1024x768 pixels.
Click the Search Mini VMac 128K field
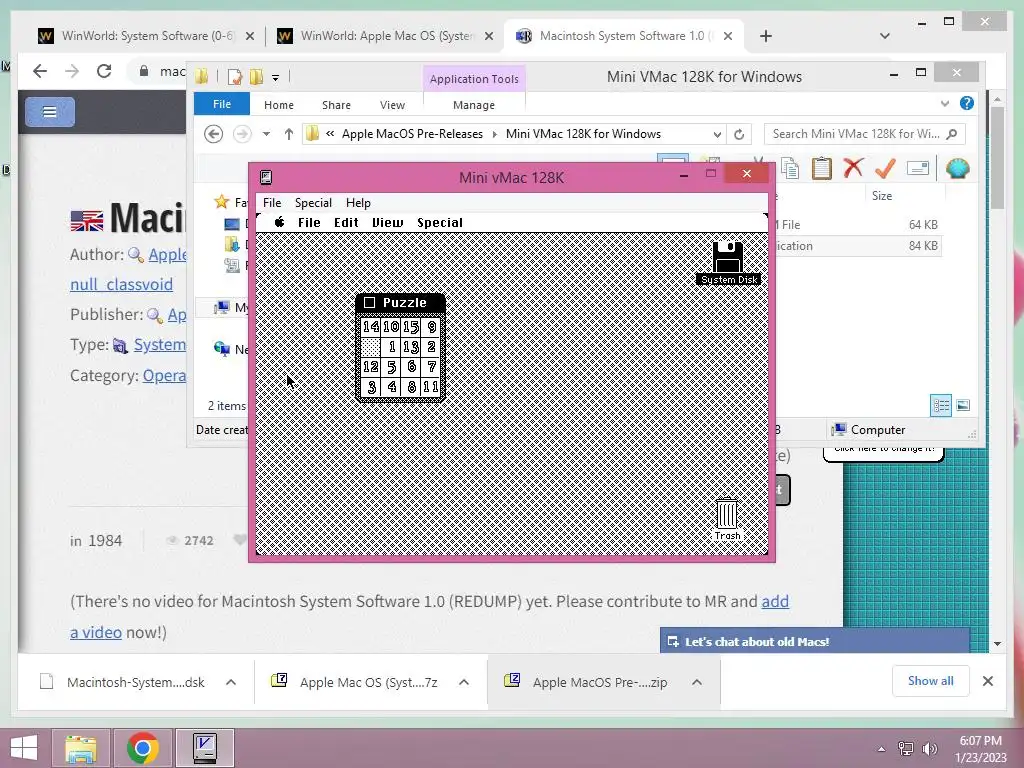tap(865, 134)
